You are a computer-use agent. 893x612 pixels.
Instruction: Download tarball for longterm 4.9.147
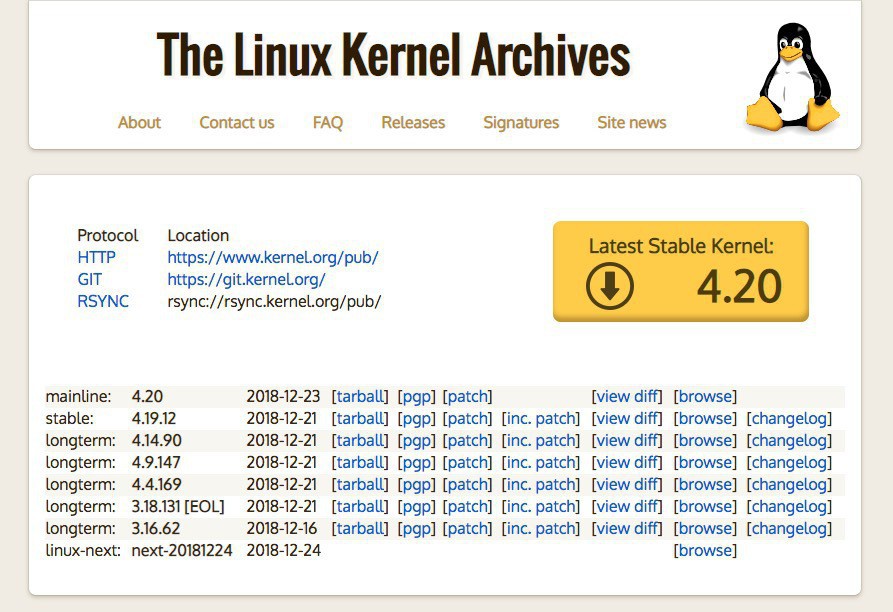click(360, 462)
